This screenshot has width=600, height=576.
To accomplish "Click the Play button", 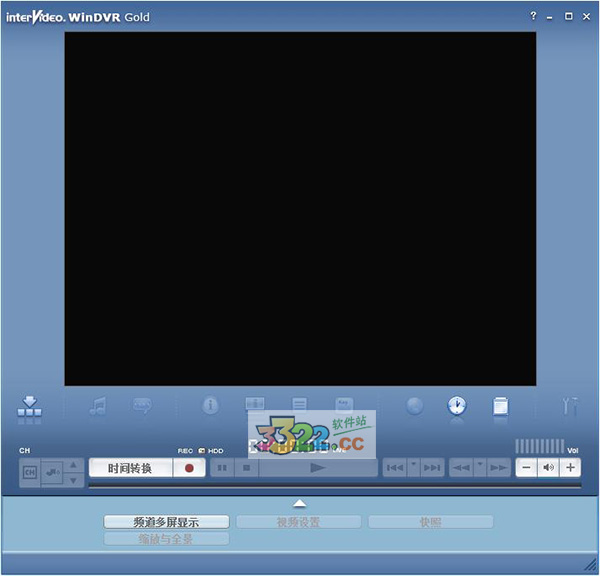I will pos(318,468).
